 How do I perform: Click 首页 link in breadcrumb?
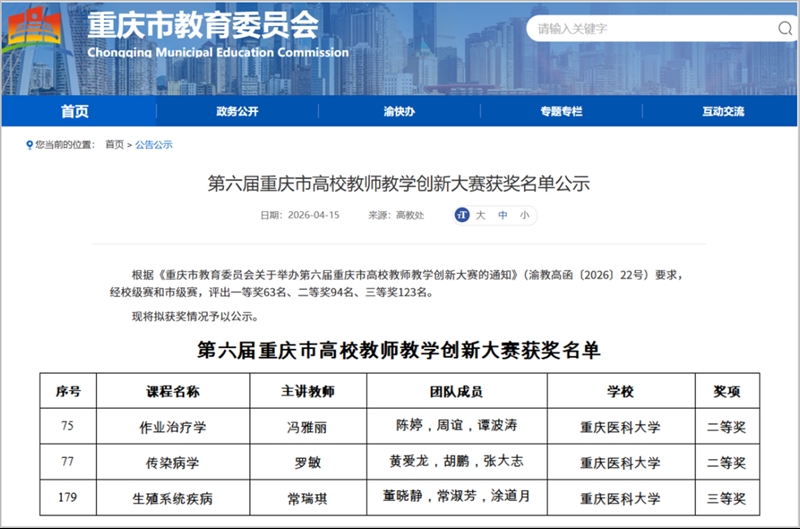(115, 145)
